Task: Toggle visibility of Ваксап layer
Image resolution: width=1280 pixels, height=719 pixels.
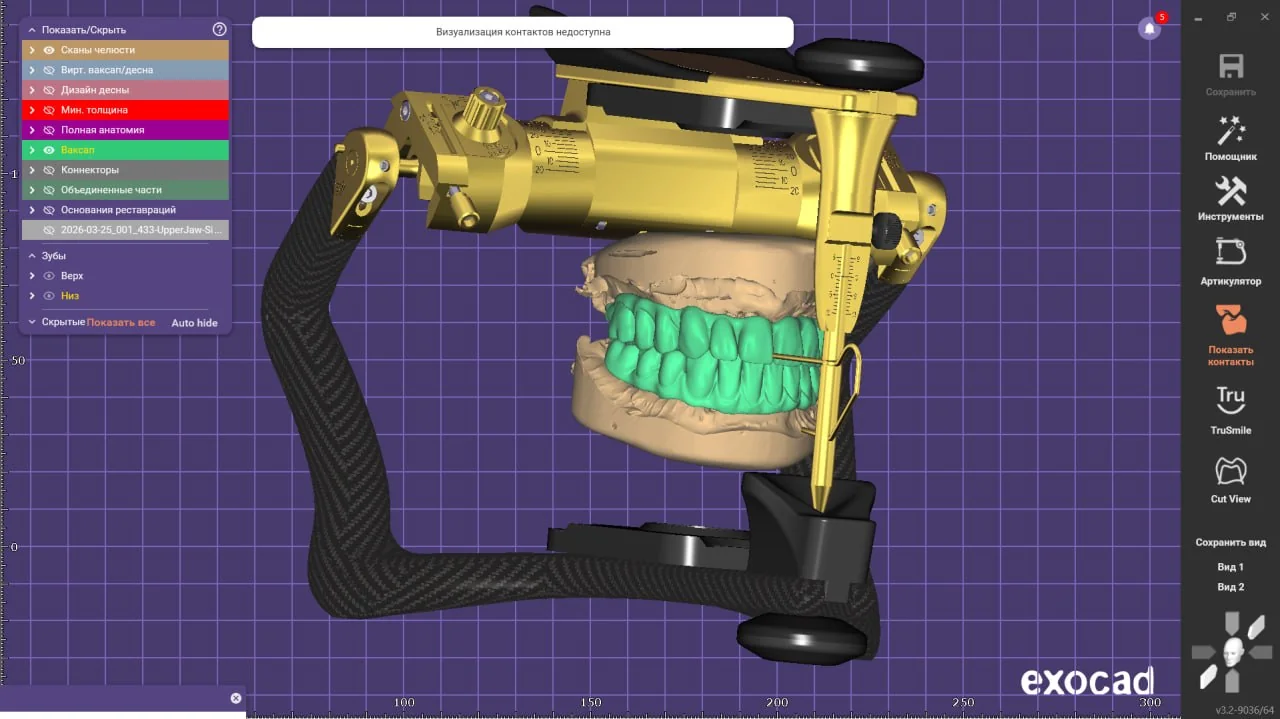Action: click(49, 150)
